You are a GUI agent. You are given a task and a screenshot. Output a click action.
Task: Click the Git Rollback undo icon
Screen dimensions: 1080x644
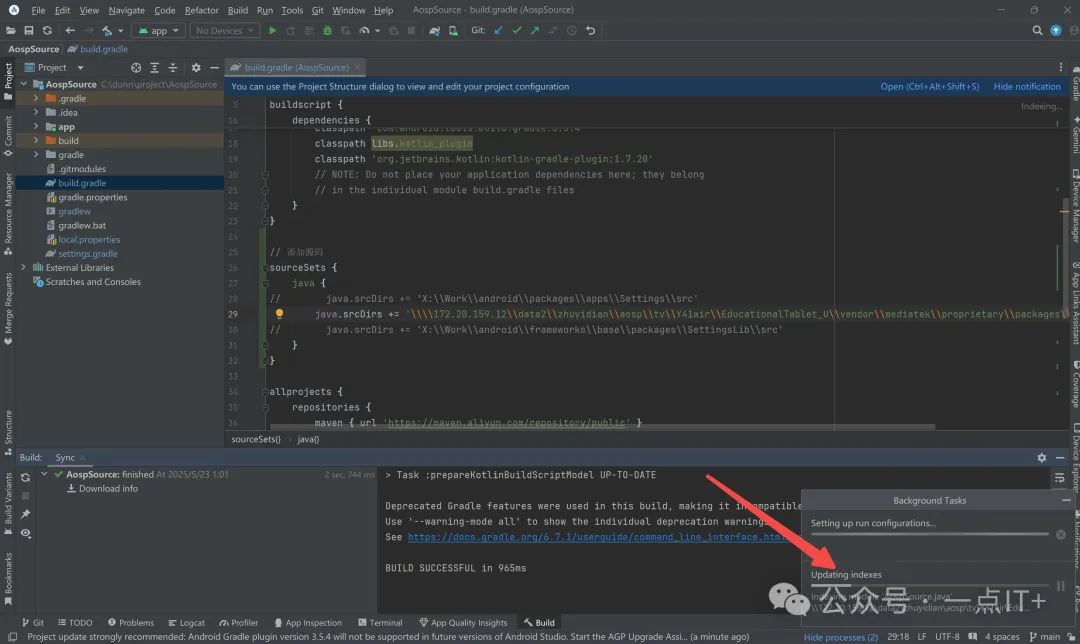tap(590, 30)
